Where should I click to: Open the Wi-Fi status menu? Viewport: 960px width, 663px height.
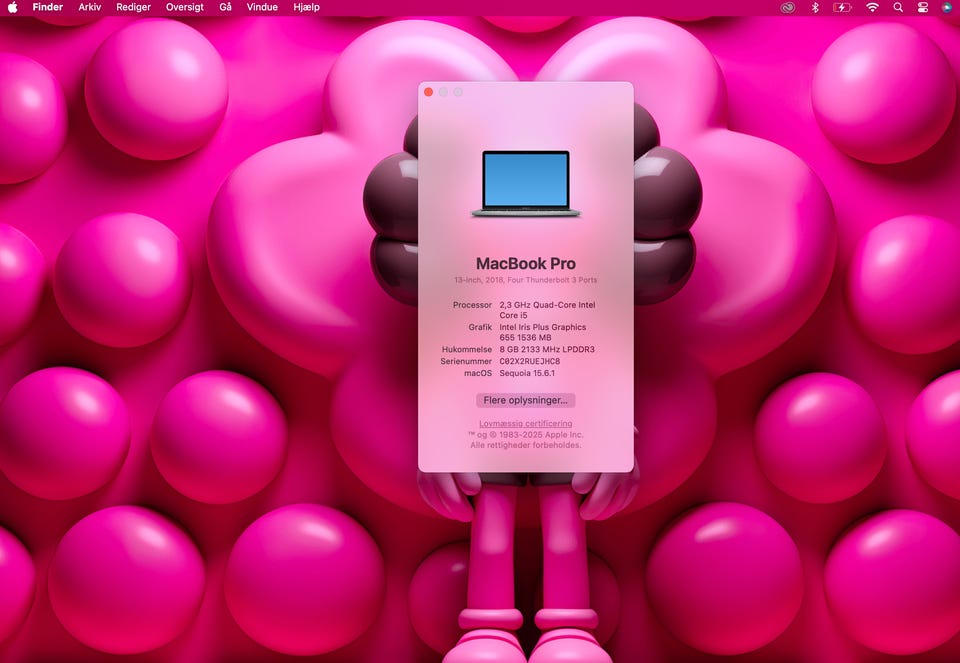(872, 7)
